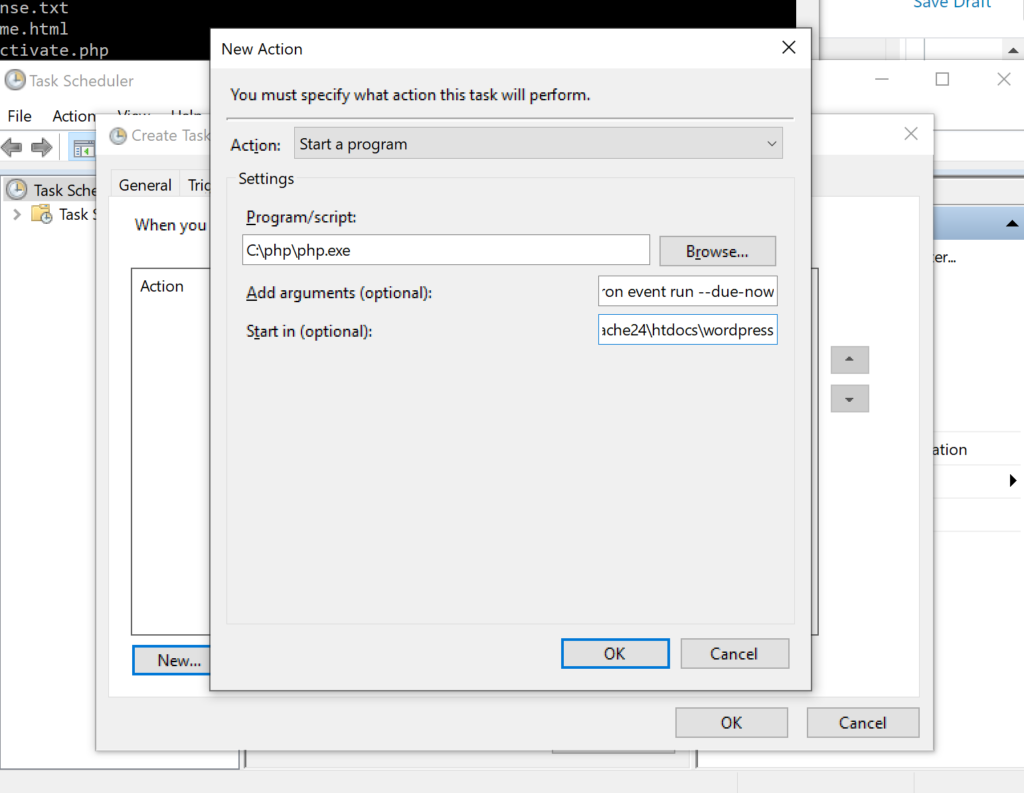Viewport: 1024px width, 793px height.
Task: Confirm the New Action dialog with OK
Action: coord(614,653)
